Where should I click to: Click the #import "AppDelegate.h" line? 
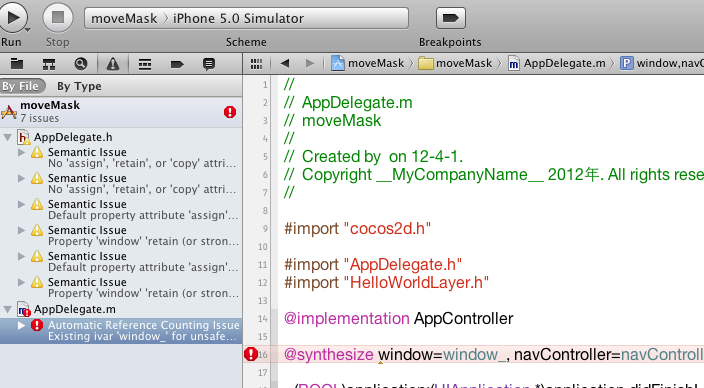373,265
